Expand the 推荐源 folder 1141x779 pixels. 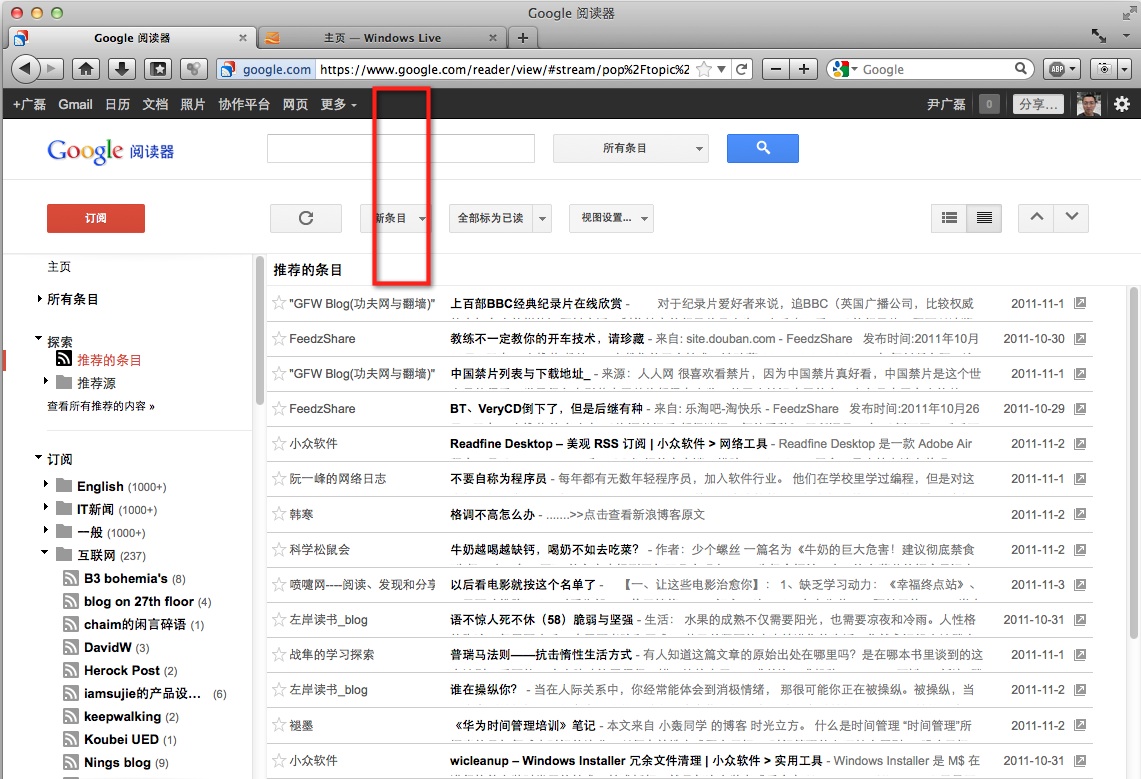pyautogui.click(x=46, y=381)
